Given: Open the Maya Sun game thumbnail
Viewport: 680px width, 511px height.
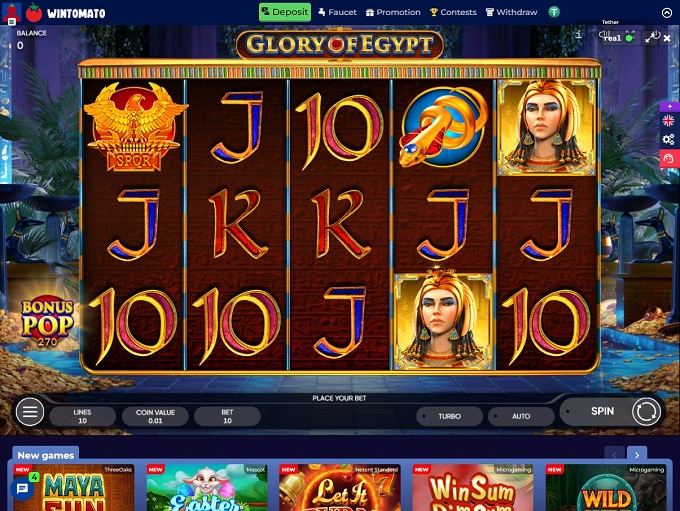Looking at the screenshot, I should click(x=74, y=487).
